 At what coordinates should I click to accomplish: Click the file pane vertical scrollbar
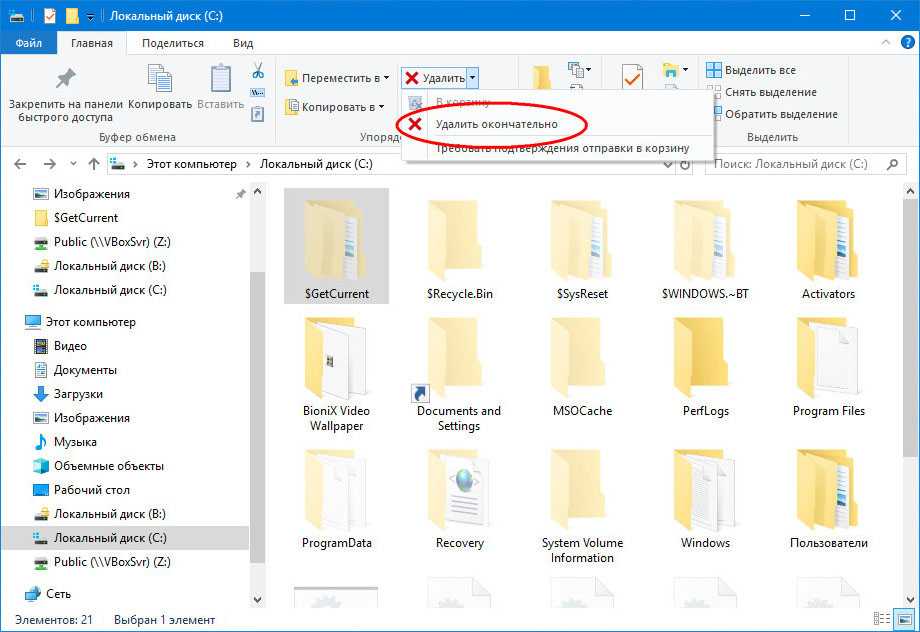coord(909,327)
